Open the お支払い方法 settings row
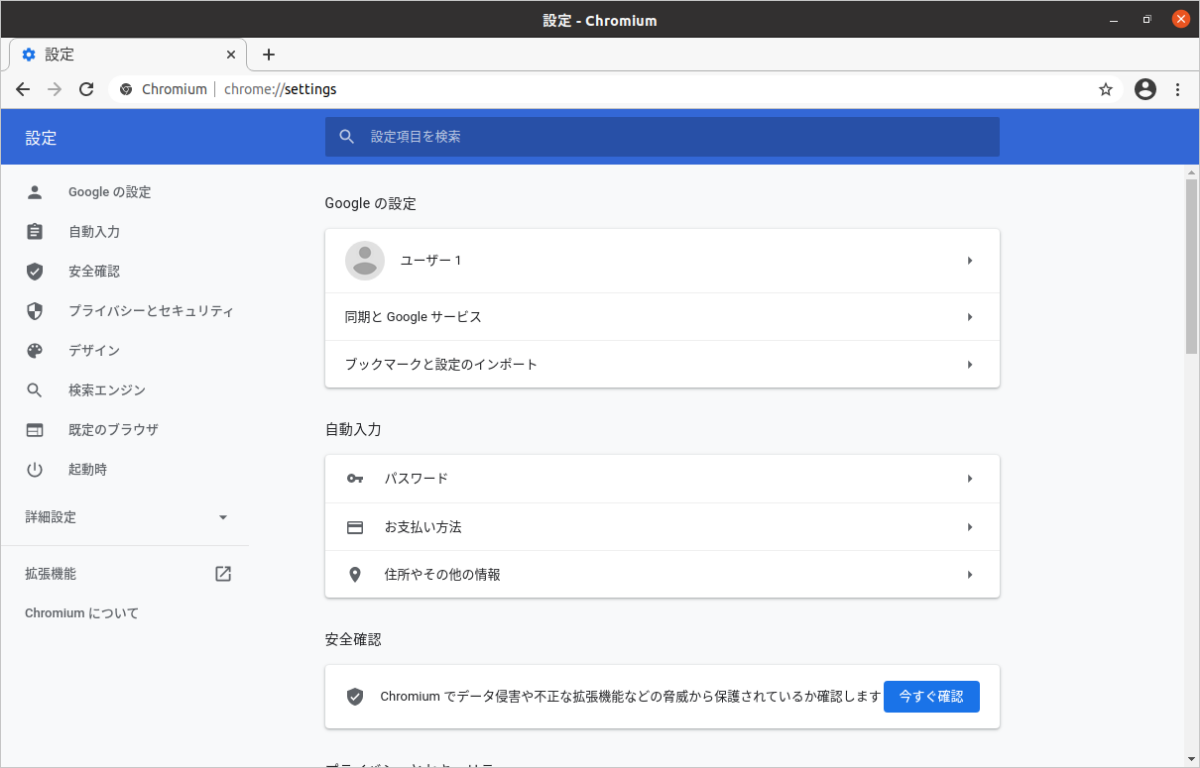1200x768 pixels. [x=662, y=527]
